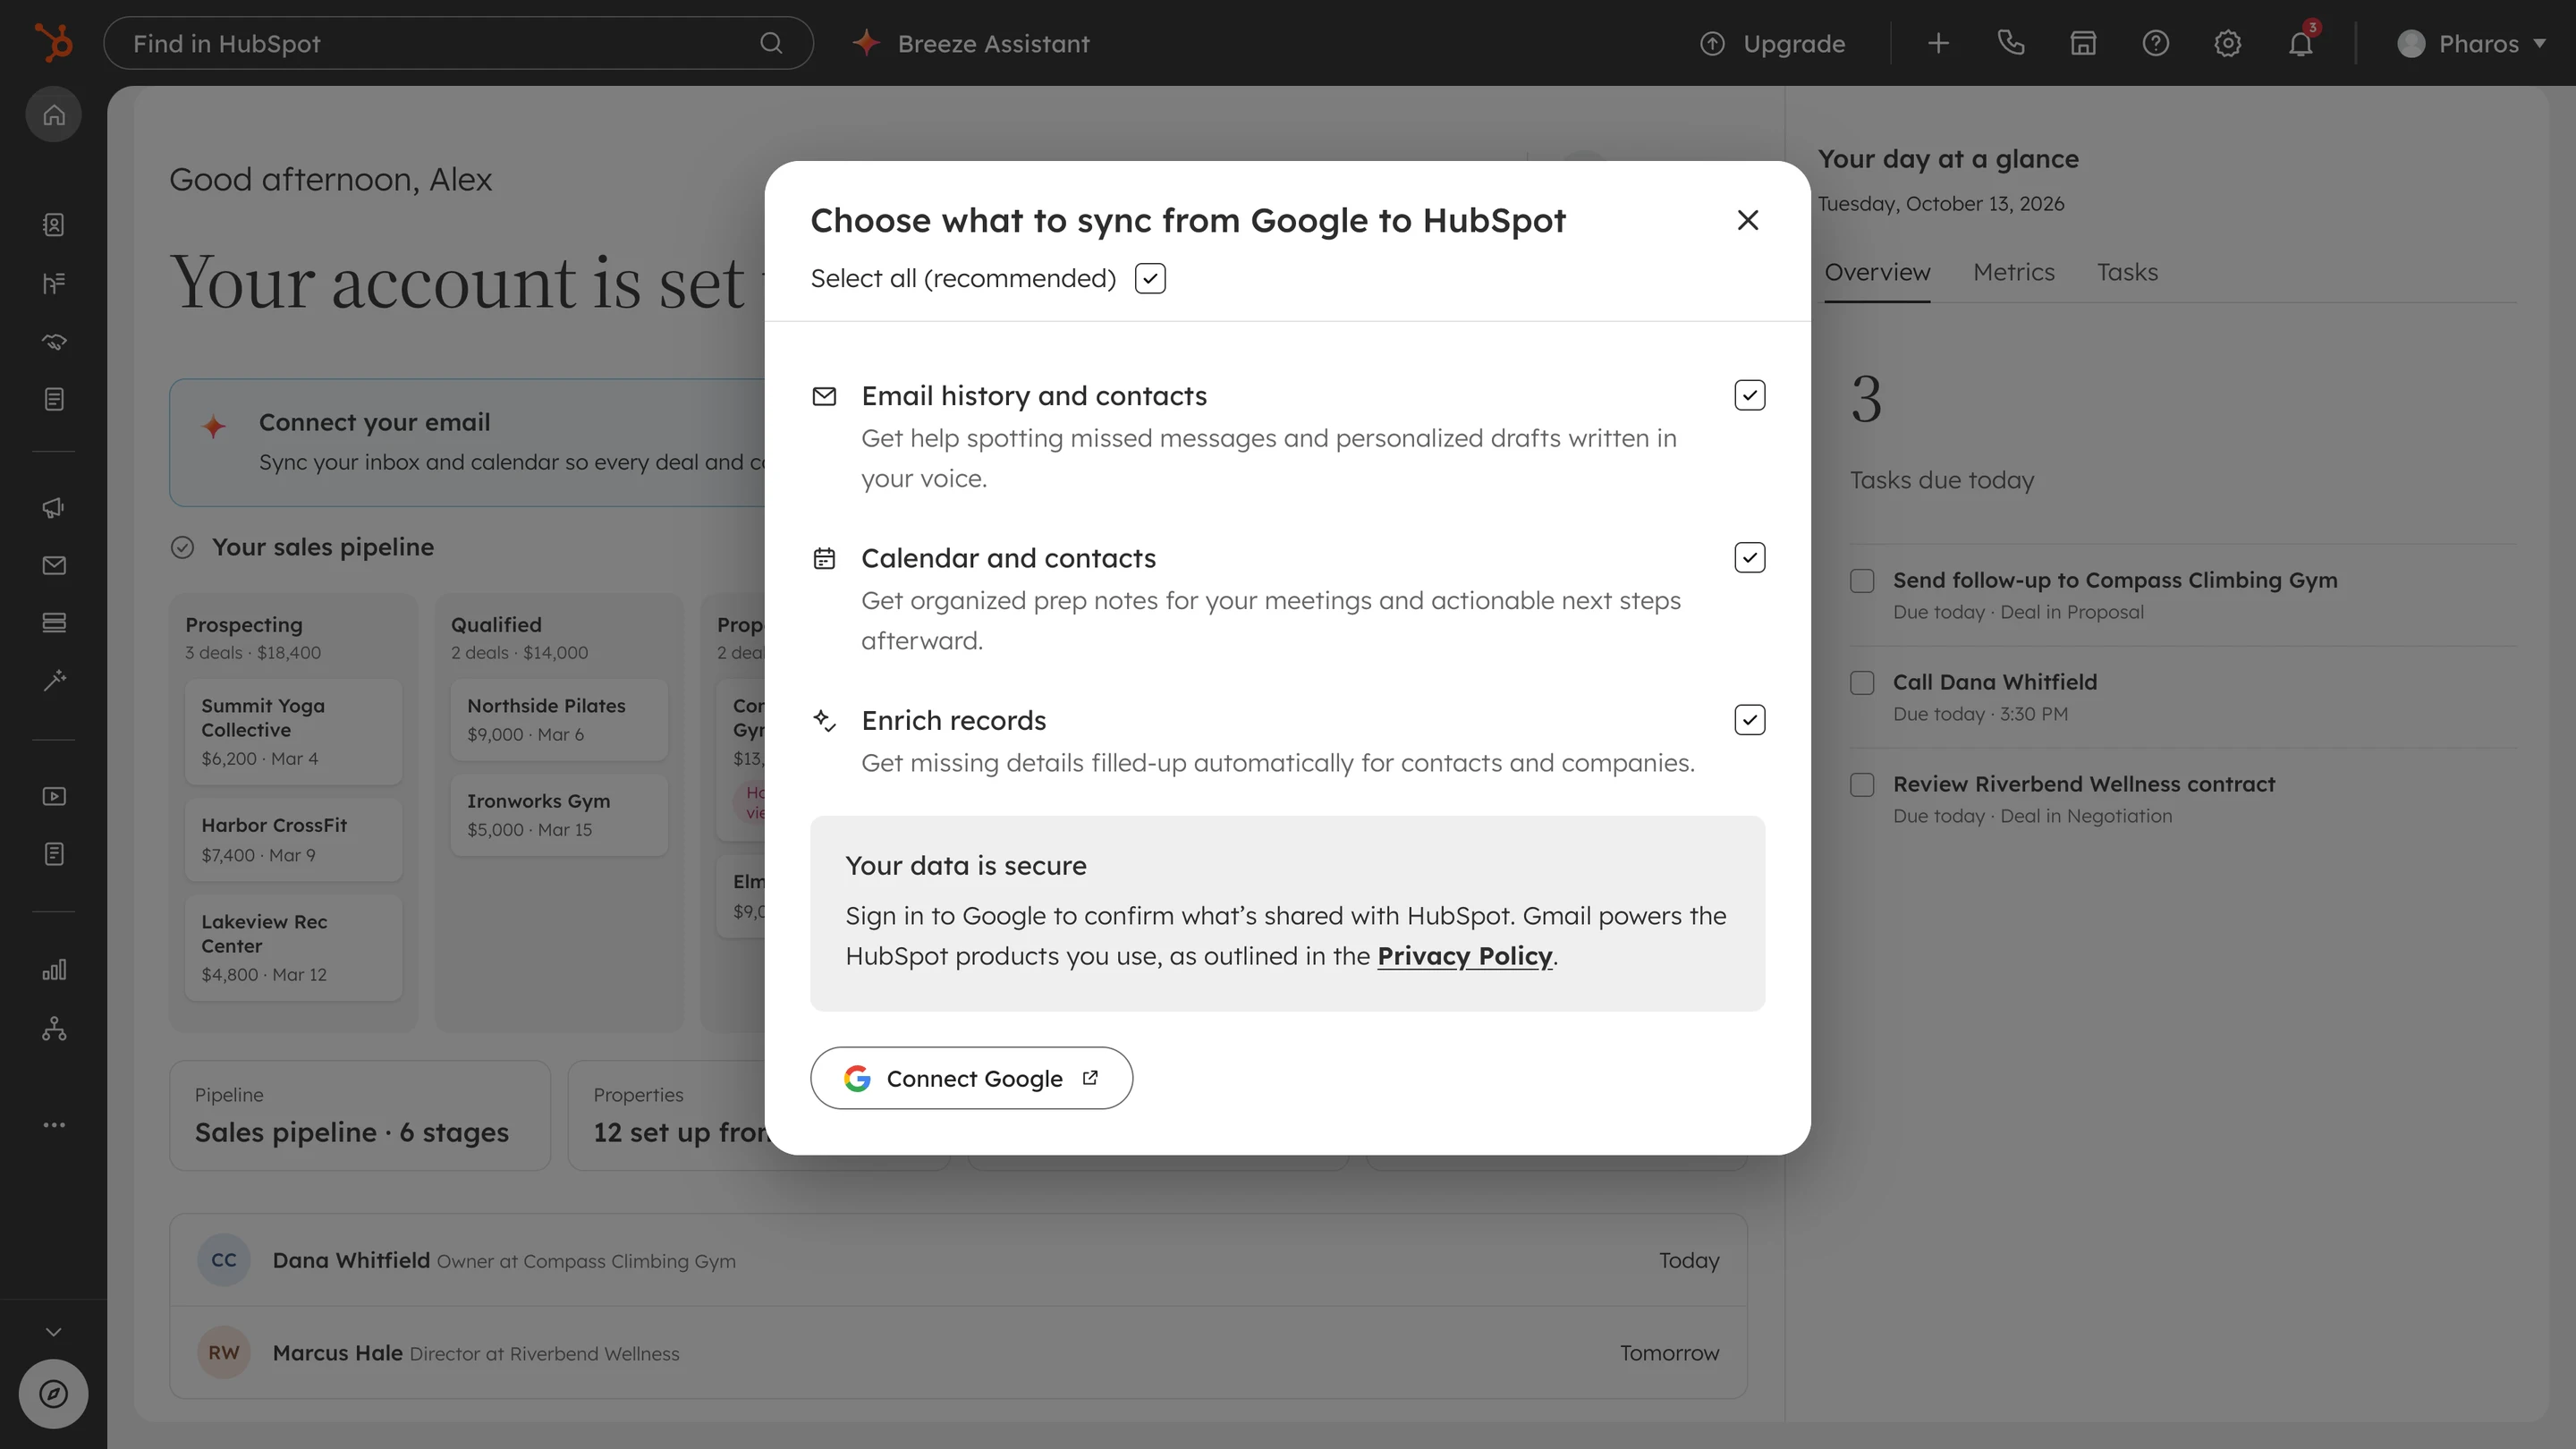This screenshot has width=2576, height=1449.
Task: Open the bar chart reports icon in sidebar
Action: (54, 970)
